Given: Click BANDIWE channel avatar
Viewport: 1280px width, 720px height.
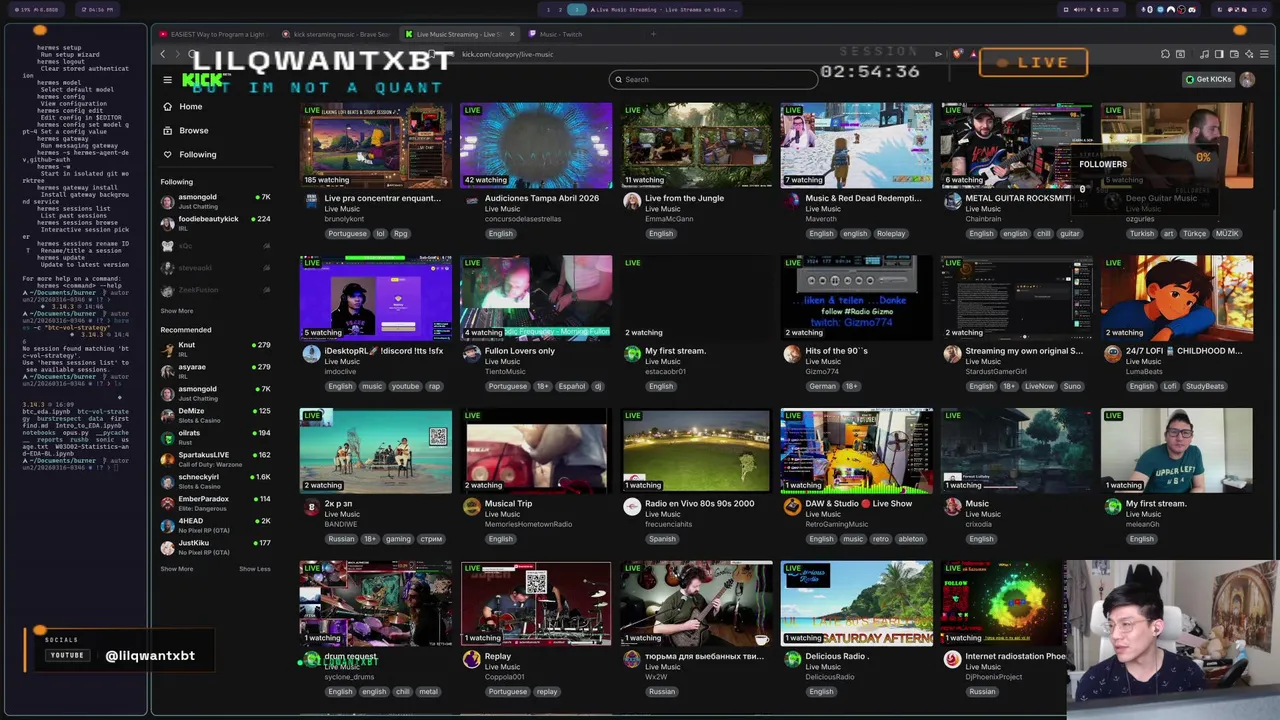Looking at the screenshot, I should click(x=312, y=506).
